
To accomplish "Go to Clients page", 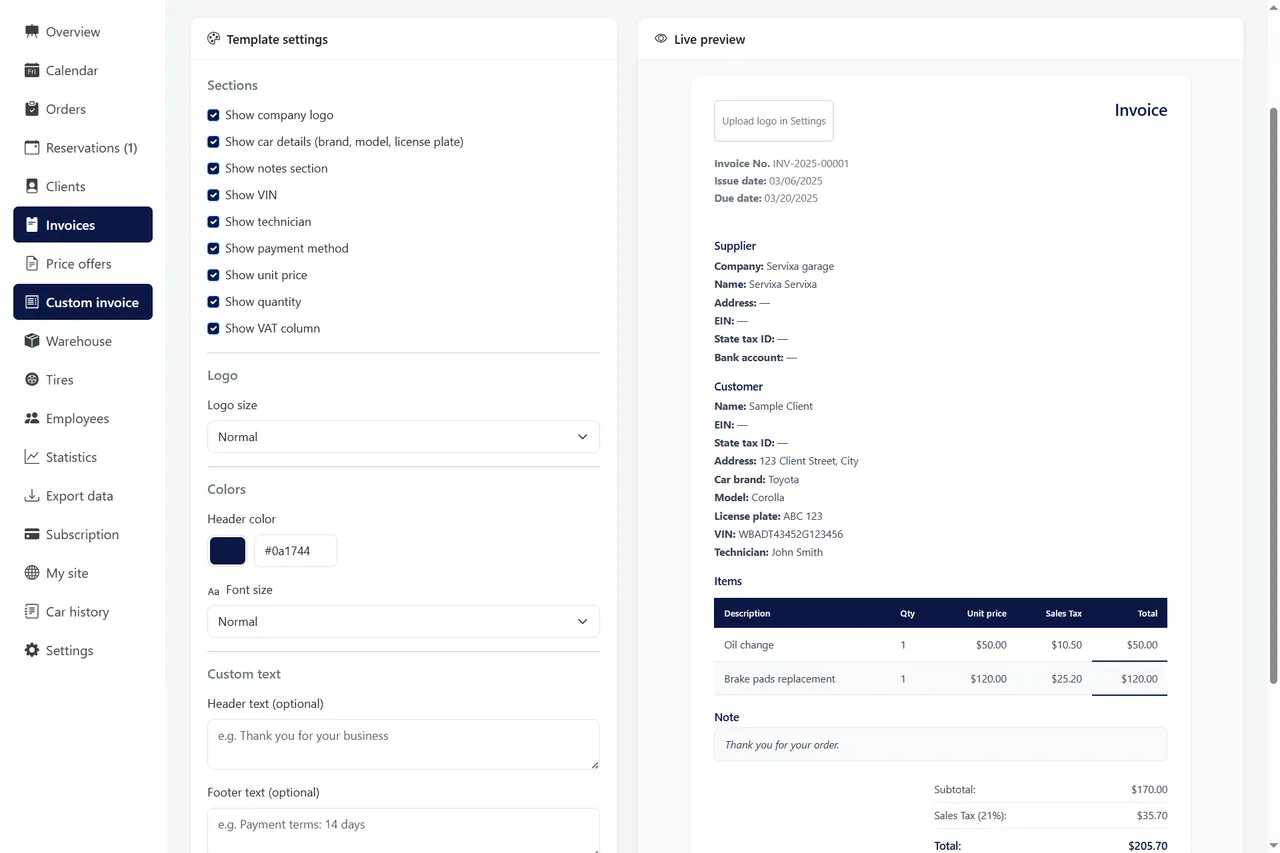I will (83, 187).
